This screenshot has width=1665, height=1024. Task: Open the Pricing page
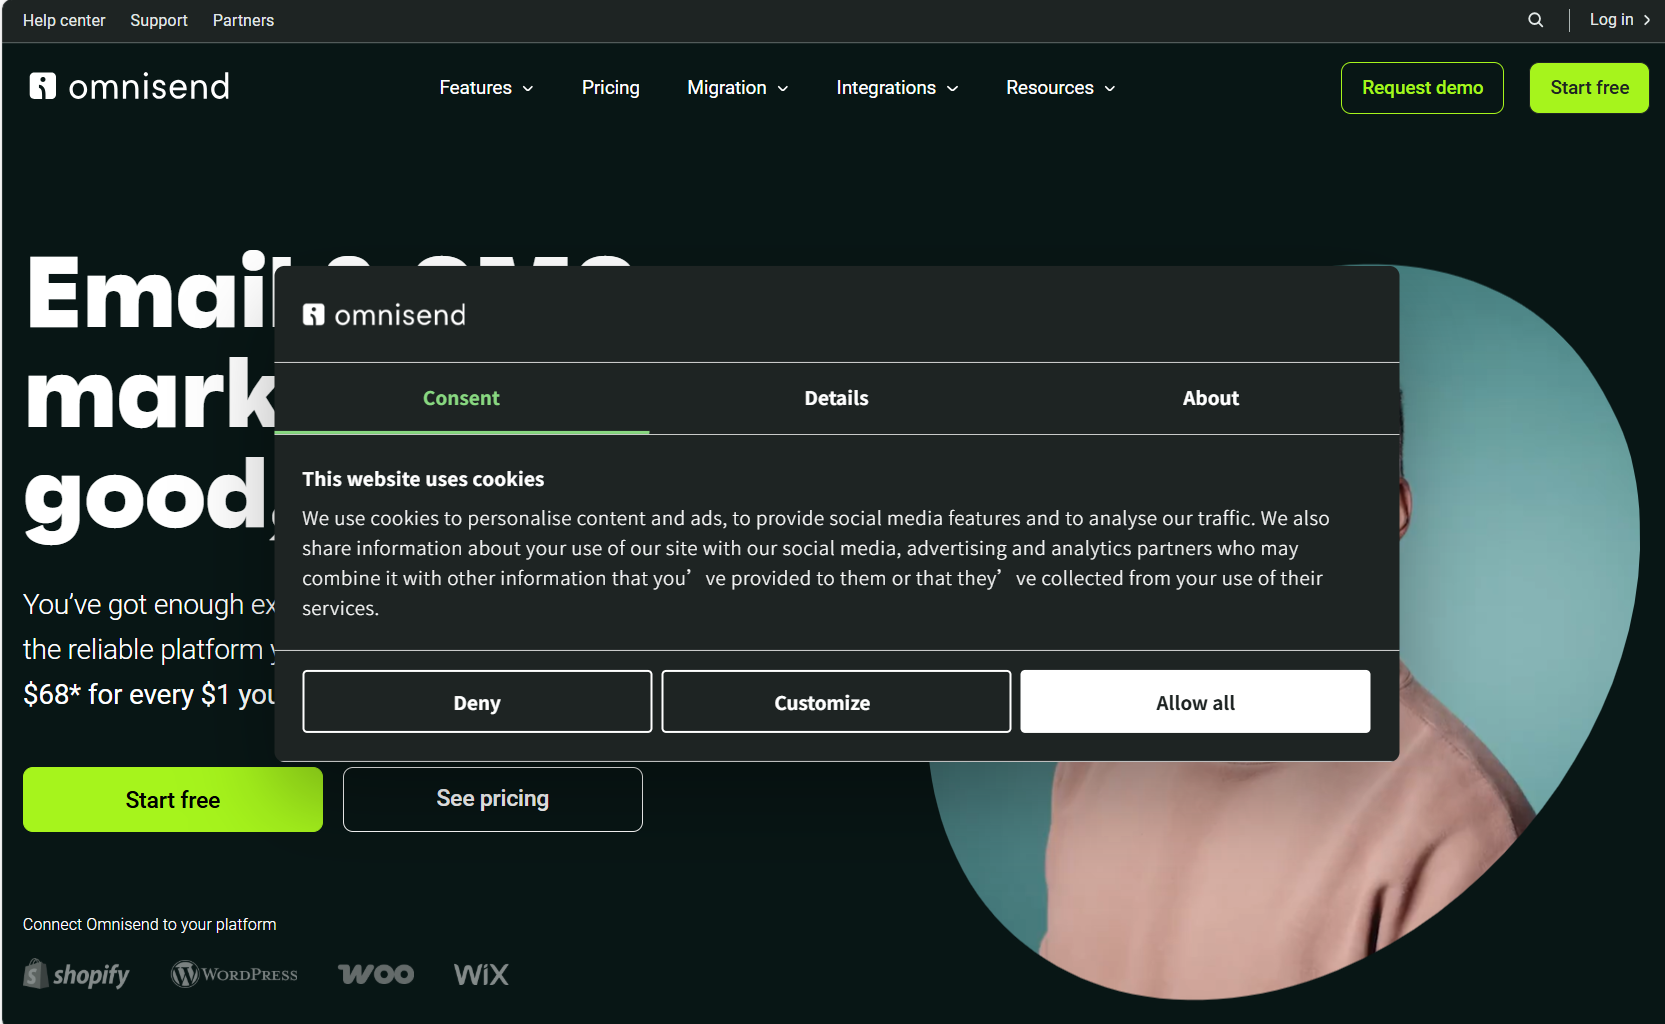tap(611, 88)
